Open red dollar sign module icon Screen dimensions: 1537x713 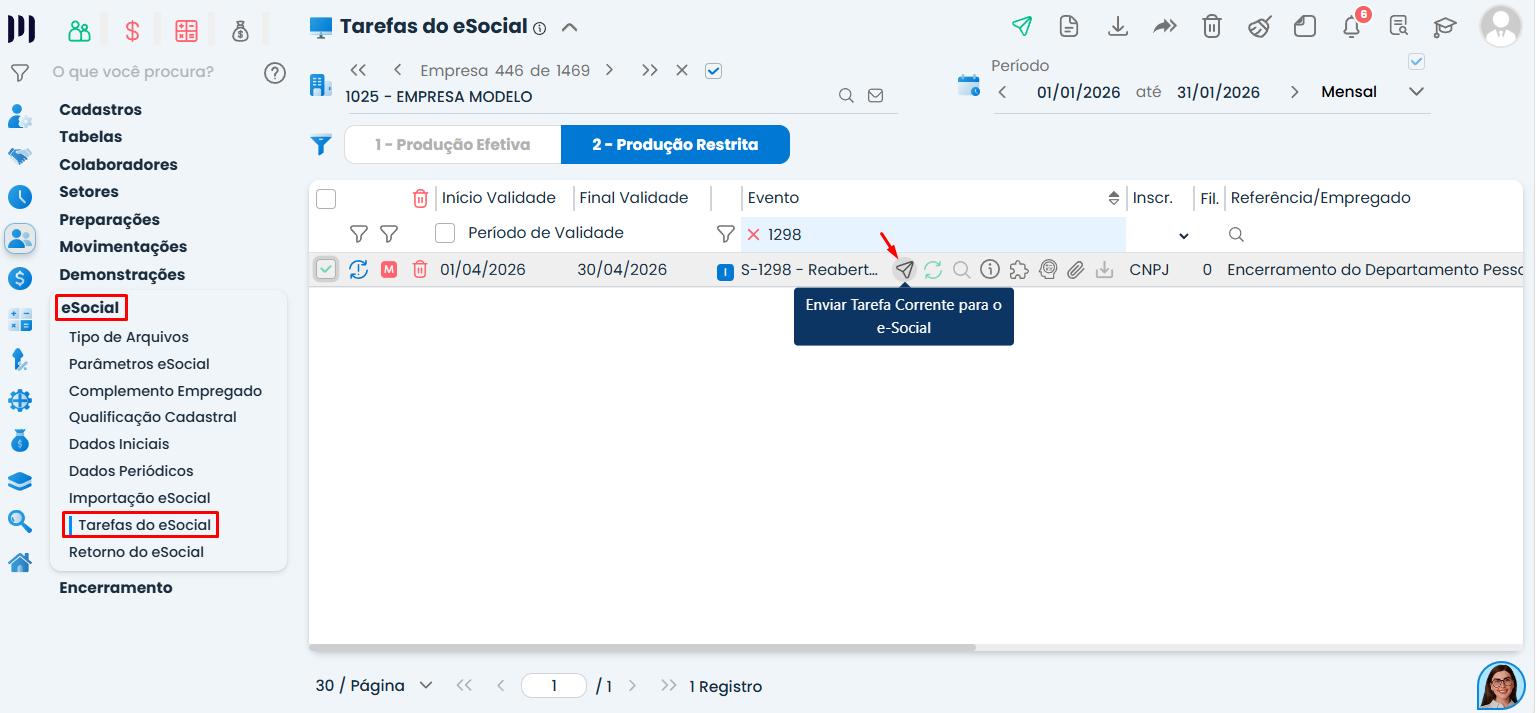[132, 30]
